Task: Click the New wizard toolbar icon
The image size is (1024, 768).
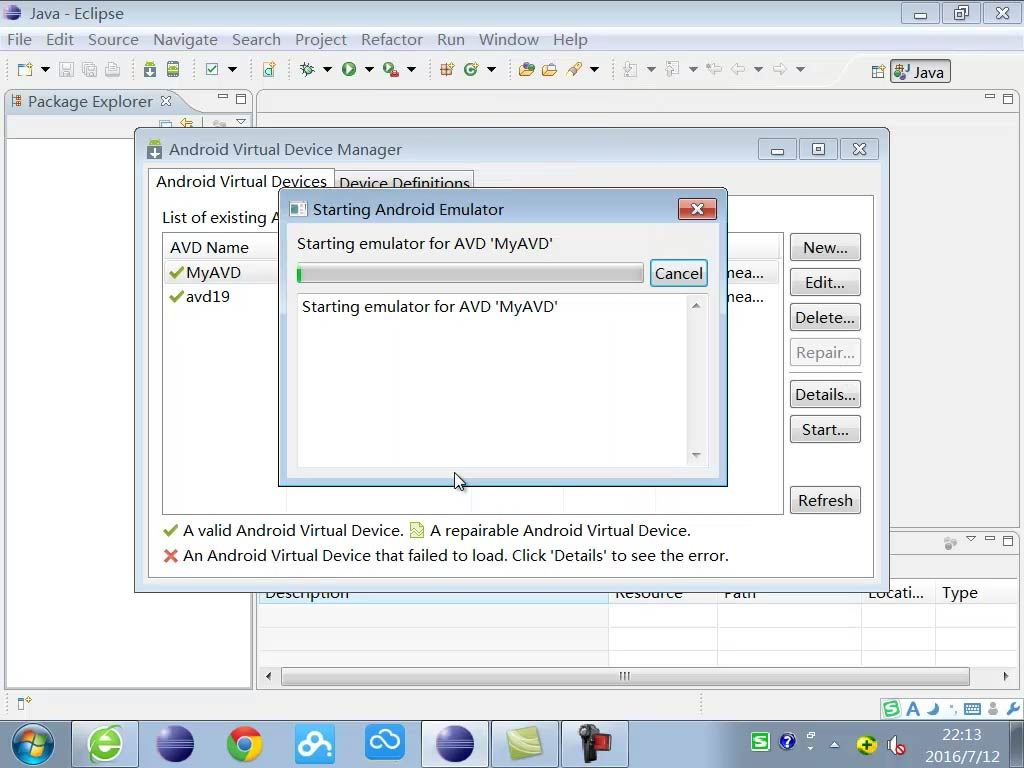Action: (x=25, y=69)
